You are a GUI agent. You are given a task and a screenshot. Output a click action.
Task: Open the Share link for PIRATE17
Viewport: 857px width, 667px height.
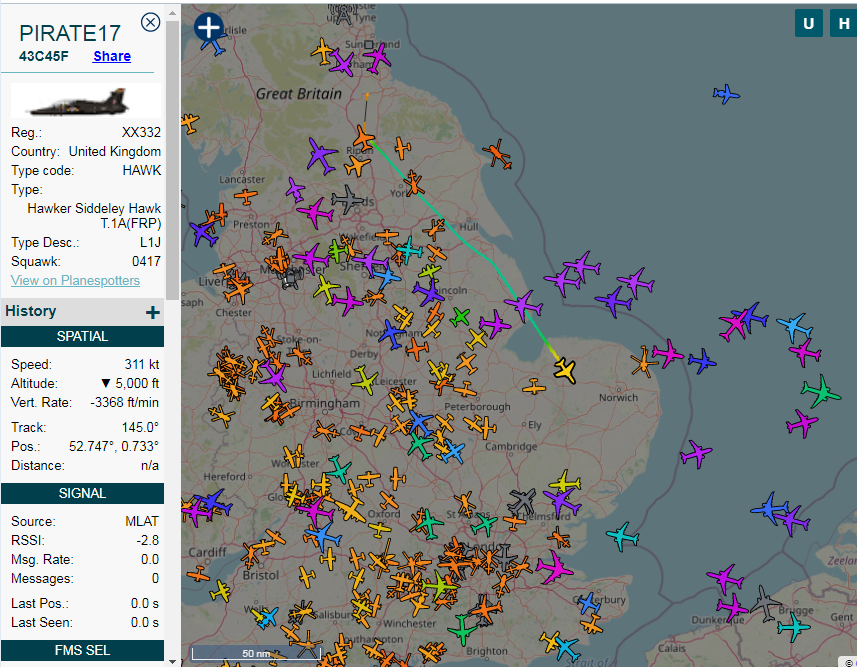click(111, 56)
